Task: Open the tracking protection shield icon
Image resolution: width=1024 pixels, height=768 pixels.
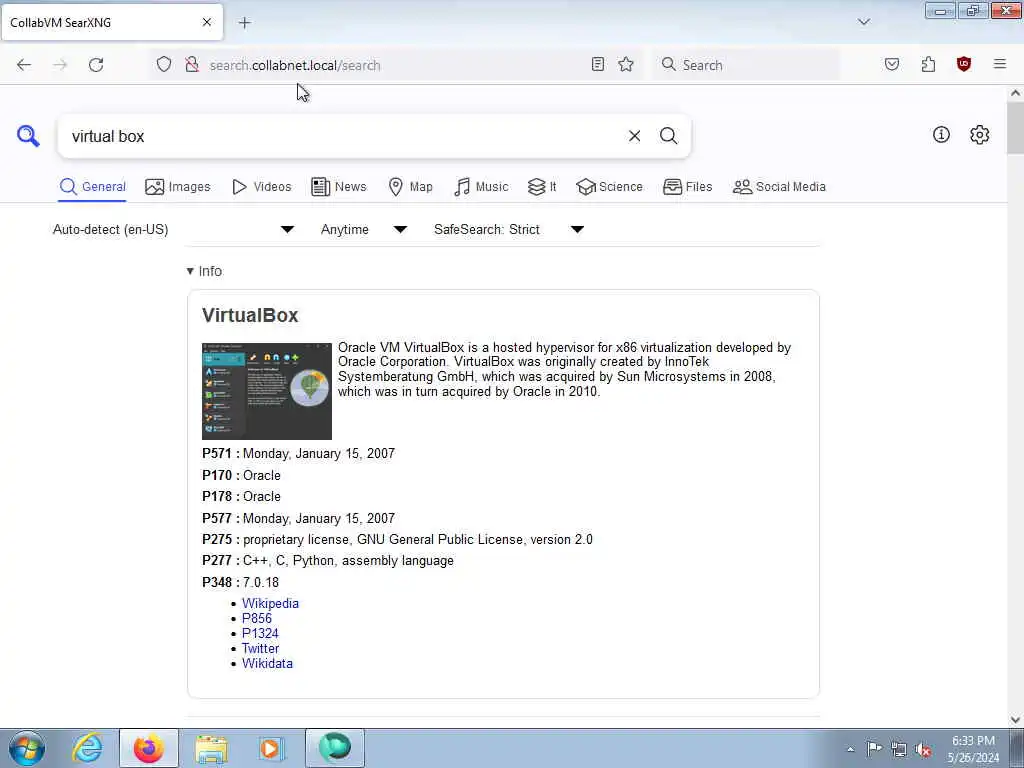Action: pos(164,64)
